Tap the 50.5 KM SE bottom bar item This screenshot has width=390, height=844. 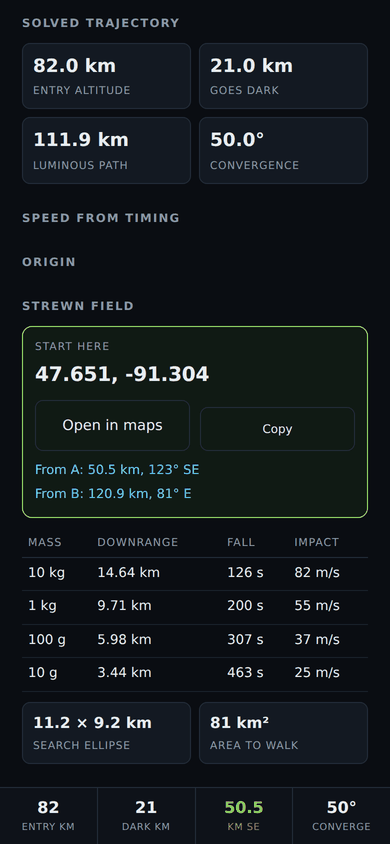[244, 815]
